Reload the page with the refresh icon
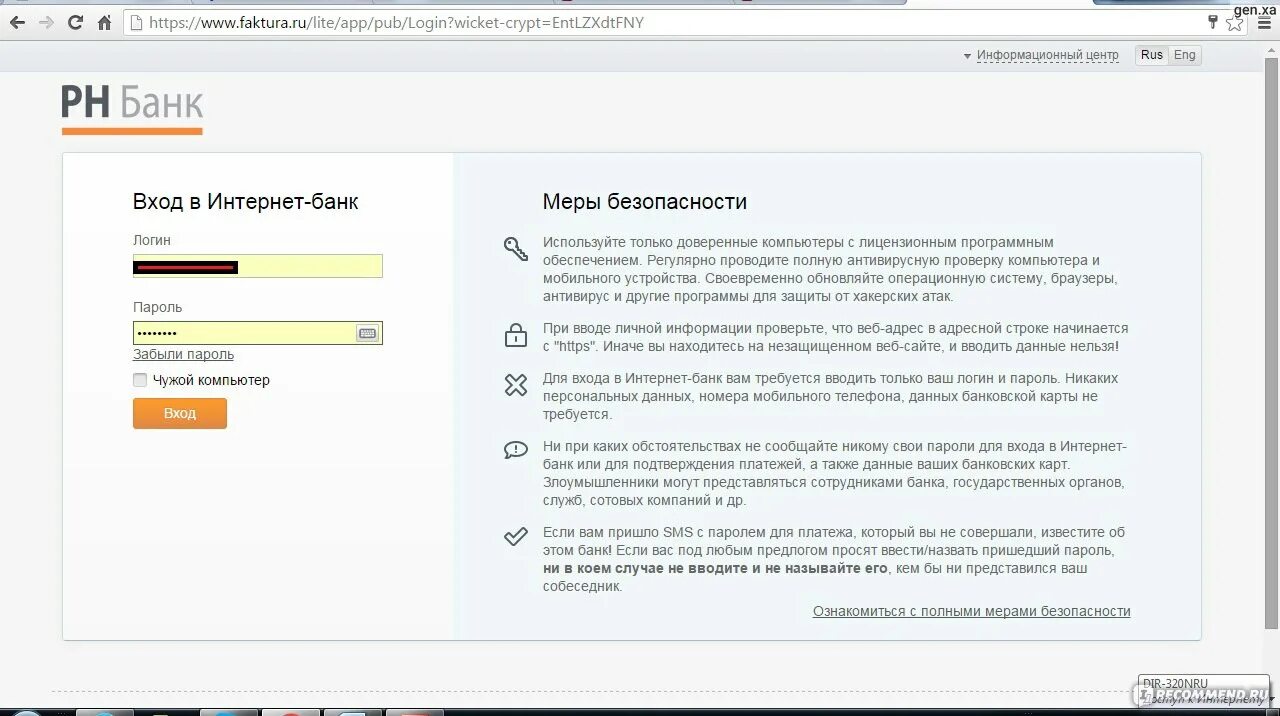Image resolution: width=1280 pixels, height=716 pixels. pyautogui.click(x=75, y=22)
